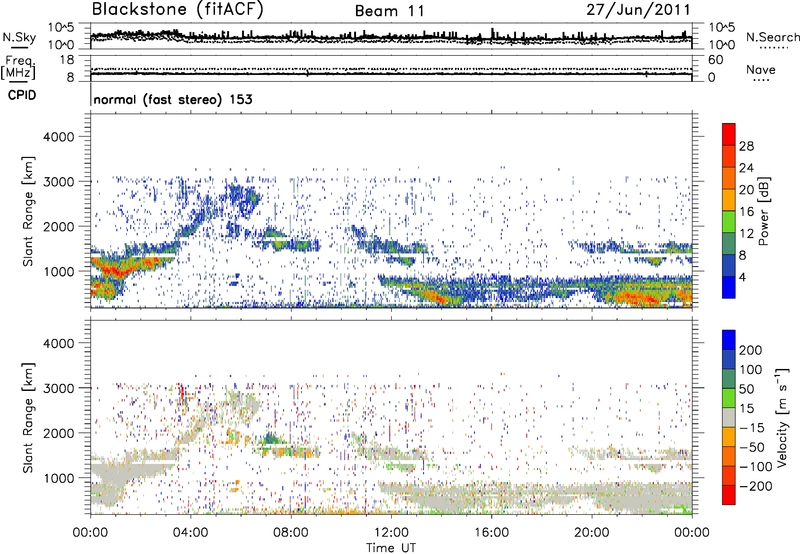The width and height of the screenshot is (800, 554).
Task: Click the 'Velocity [m s-1]' colorbar label
Action: pyautogui.click(x=782, y=417)
